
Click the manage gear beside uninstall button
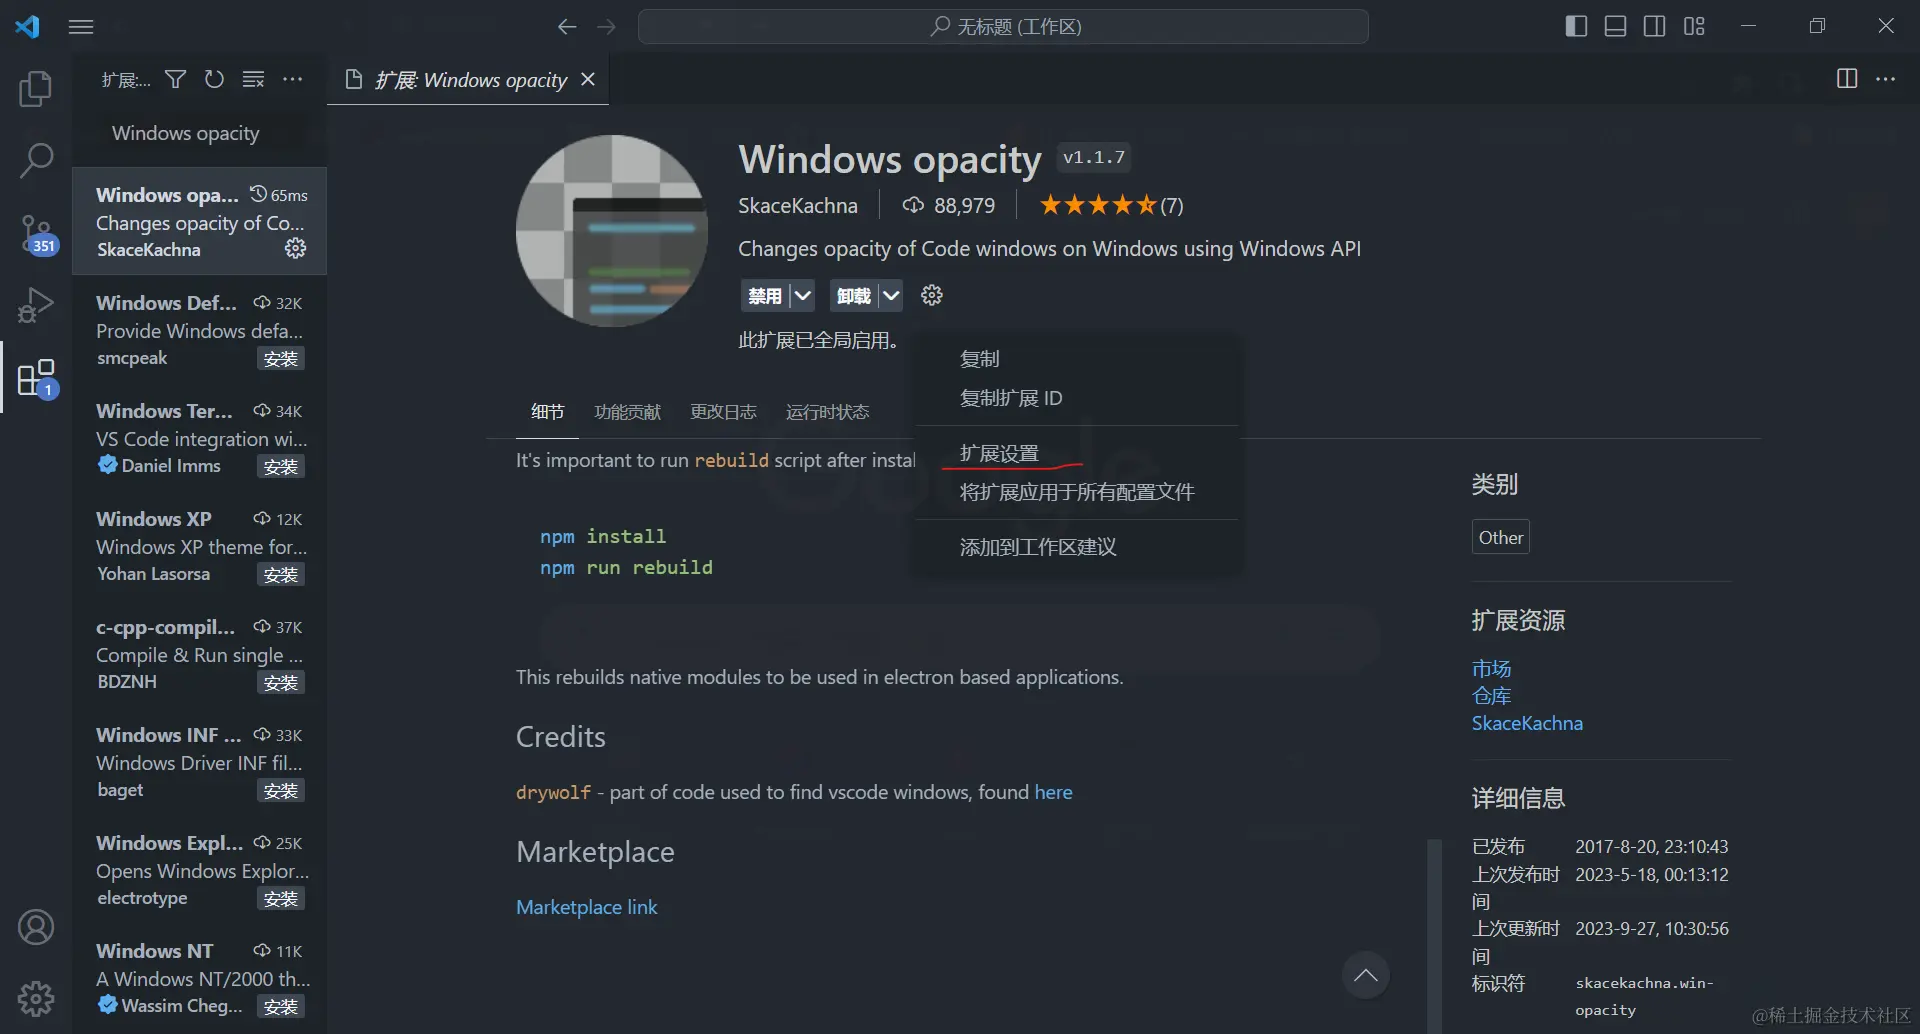(x=932, y=295)
